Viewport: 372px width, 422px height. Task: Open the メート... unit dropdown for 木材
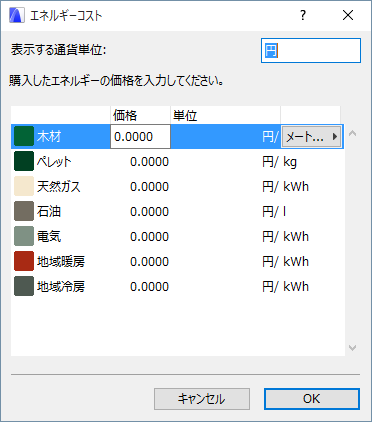311,136
